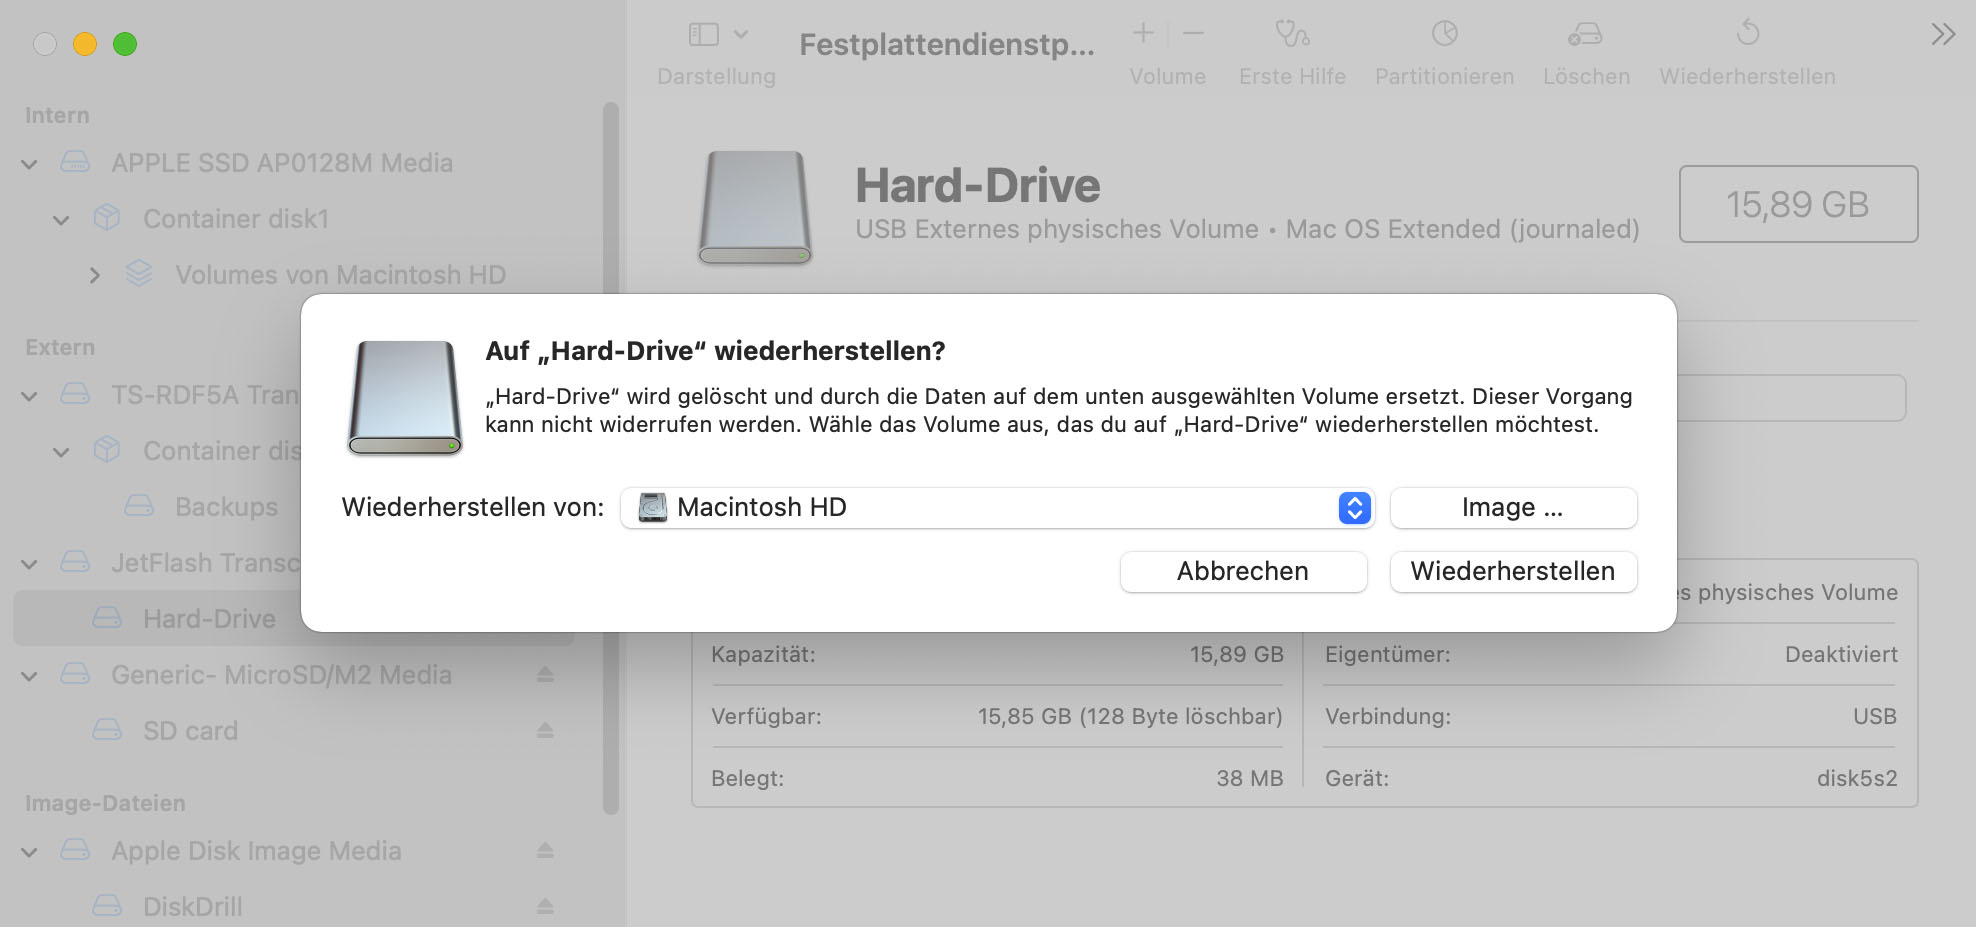1976x927 pixels.
Task: Open the Wiederherstellen von Macintosh HD dropdown
Action: click(997, 508)
